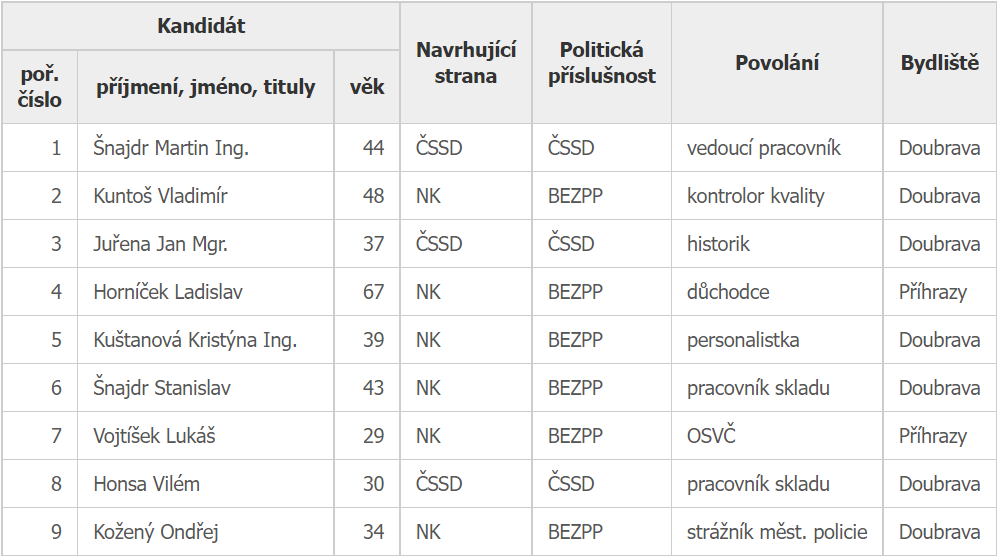The width and height of the screenshot is (998, 557).
Task: Click candidate Horníček Ladislav
Action: coord(168,292)
